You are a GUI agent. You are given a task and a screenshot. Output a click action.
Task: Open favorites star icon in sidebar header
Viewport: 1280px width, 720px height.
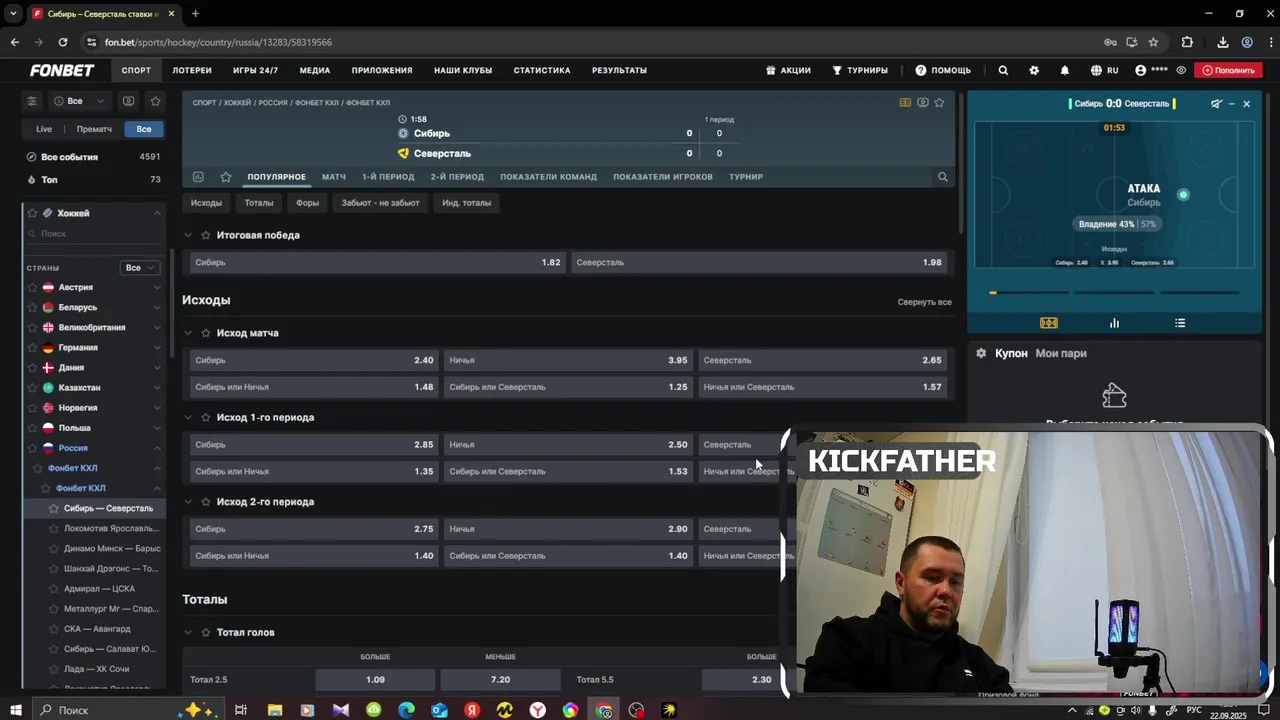tap(155, 101)
